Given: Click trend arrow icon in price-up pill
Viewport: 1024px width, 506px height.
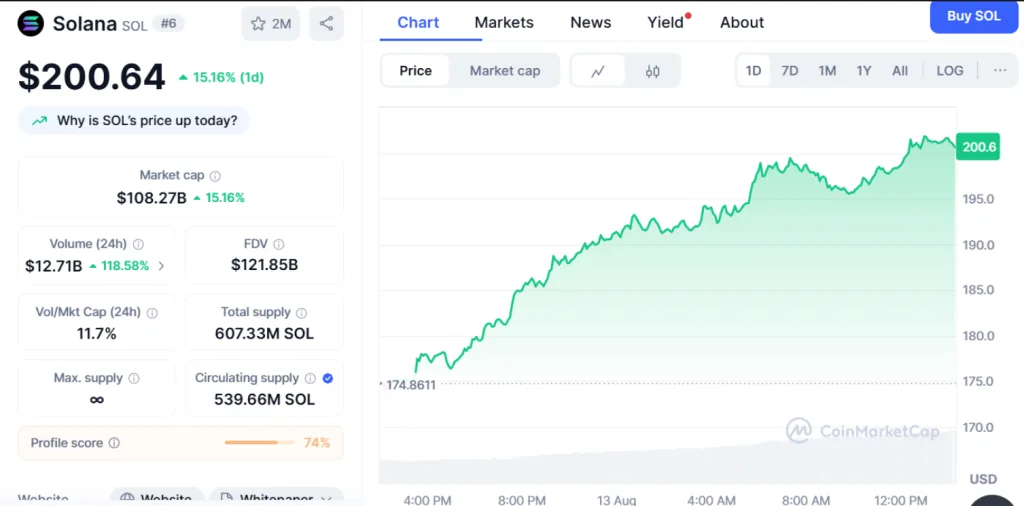Looking at the screenshot, I should (x=39, y=121).
